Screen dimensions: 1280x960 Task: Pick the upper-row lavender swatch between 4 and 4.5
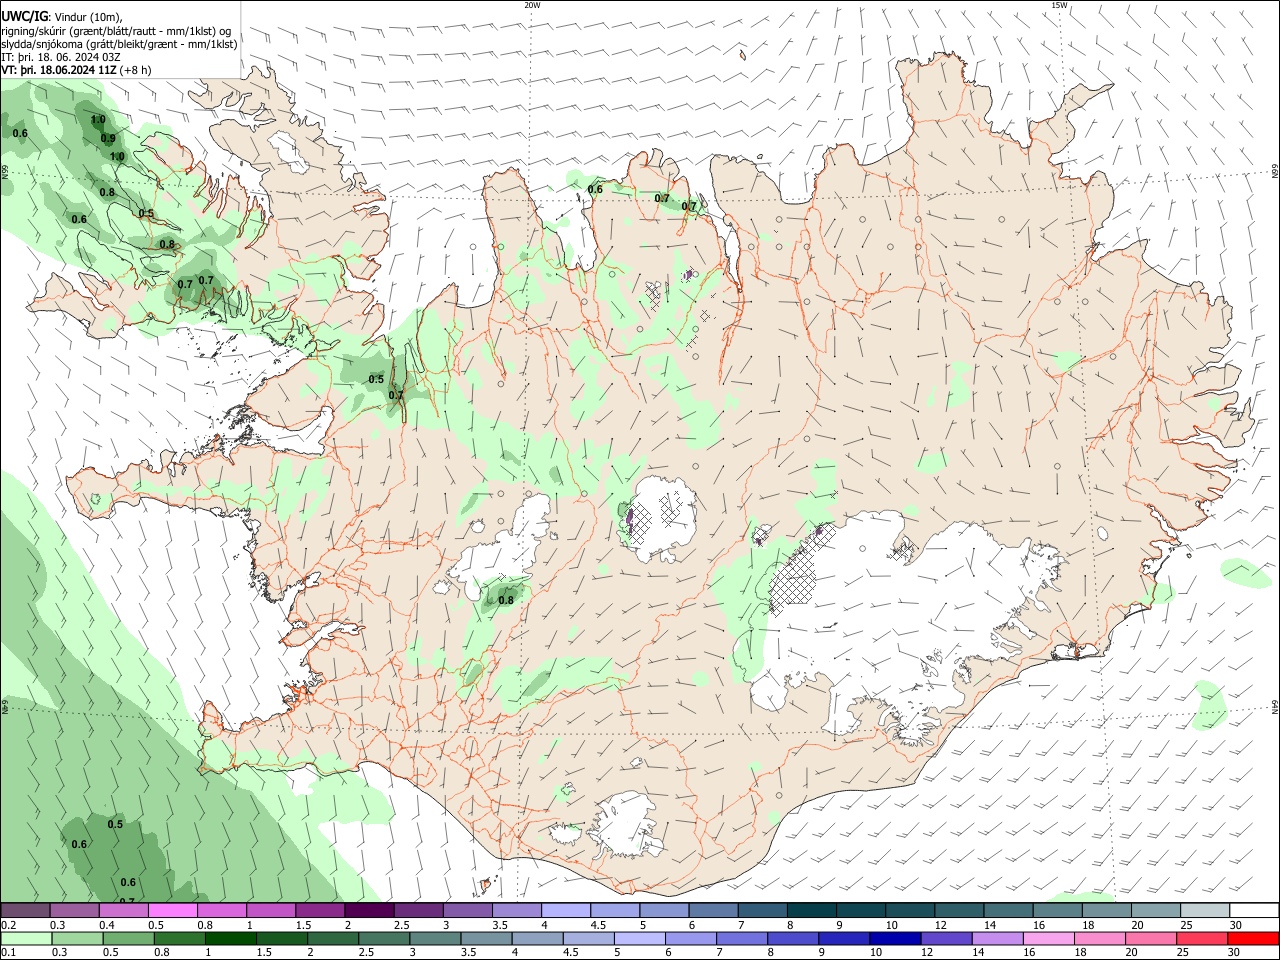point(565,910)
